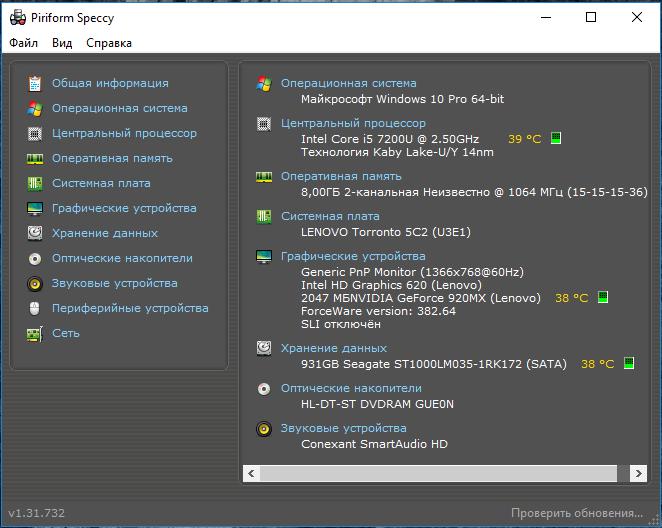Click the GPU temperature indicator icon
662x528 pixels.
tap(603, 297)
